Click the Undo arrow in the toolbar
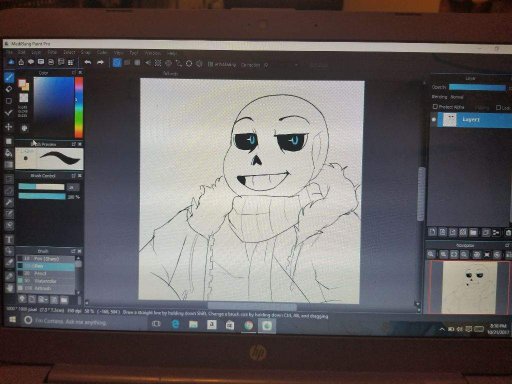This screenshot has width=512, height=384. tap(88, 62)
